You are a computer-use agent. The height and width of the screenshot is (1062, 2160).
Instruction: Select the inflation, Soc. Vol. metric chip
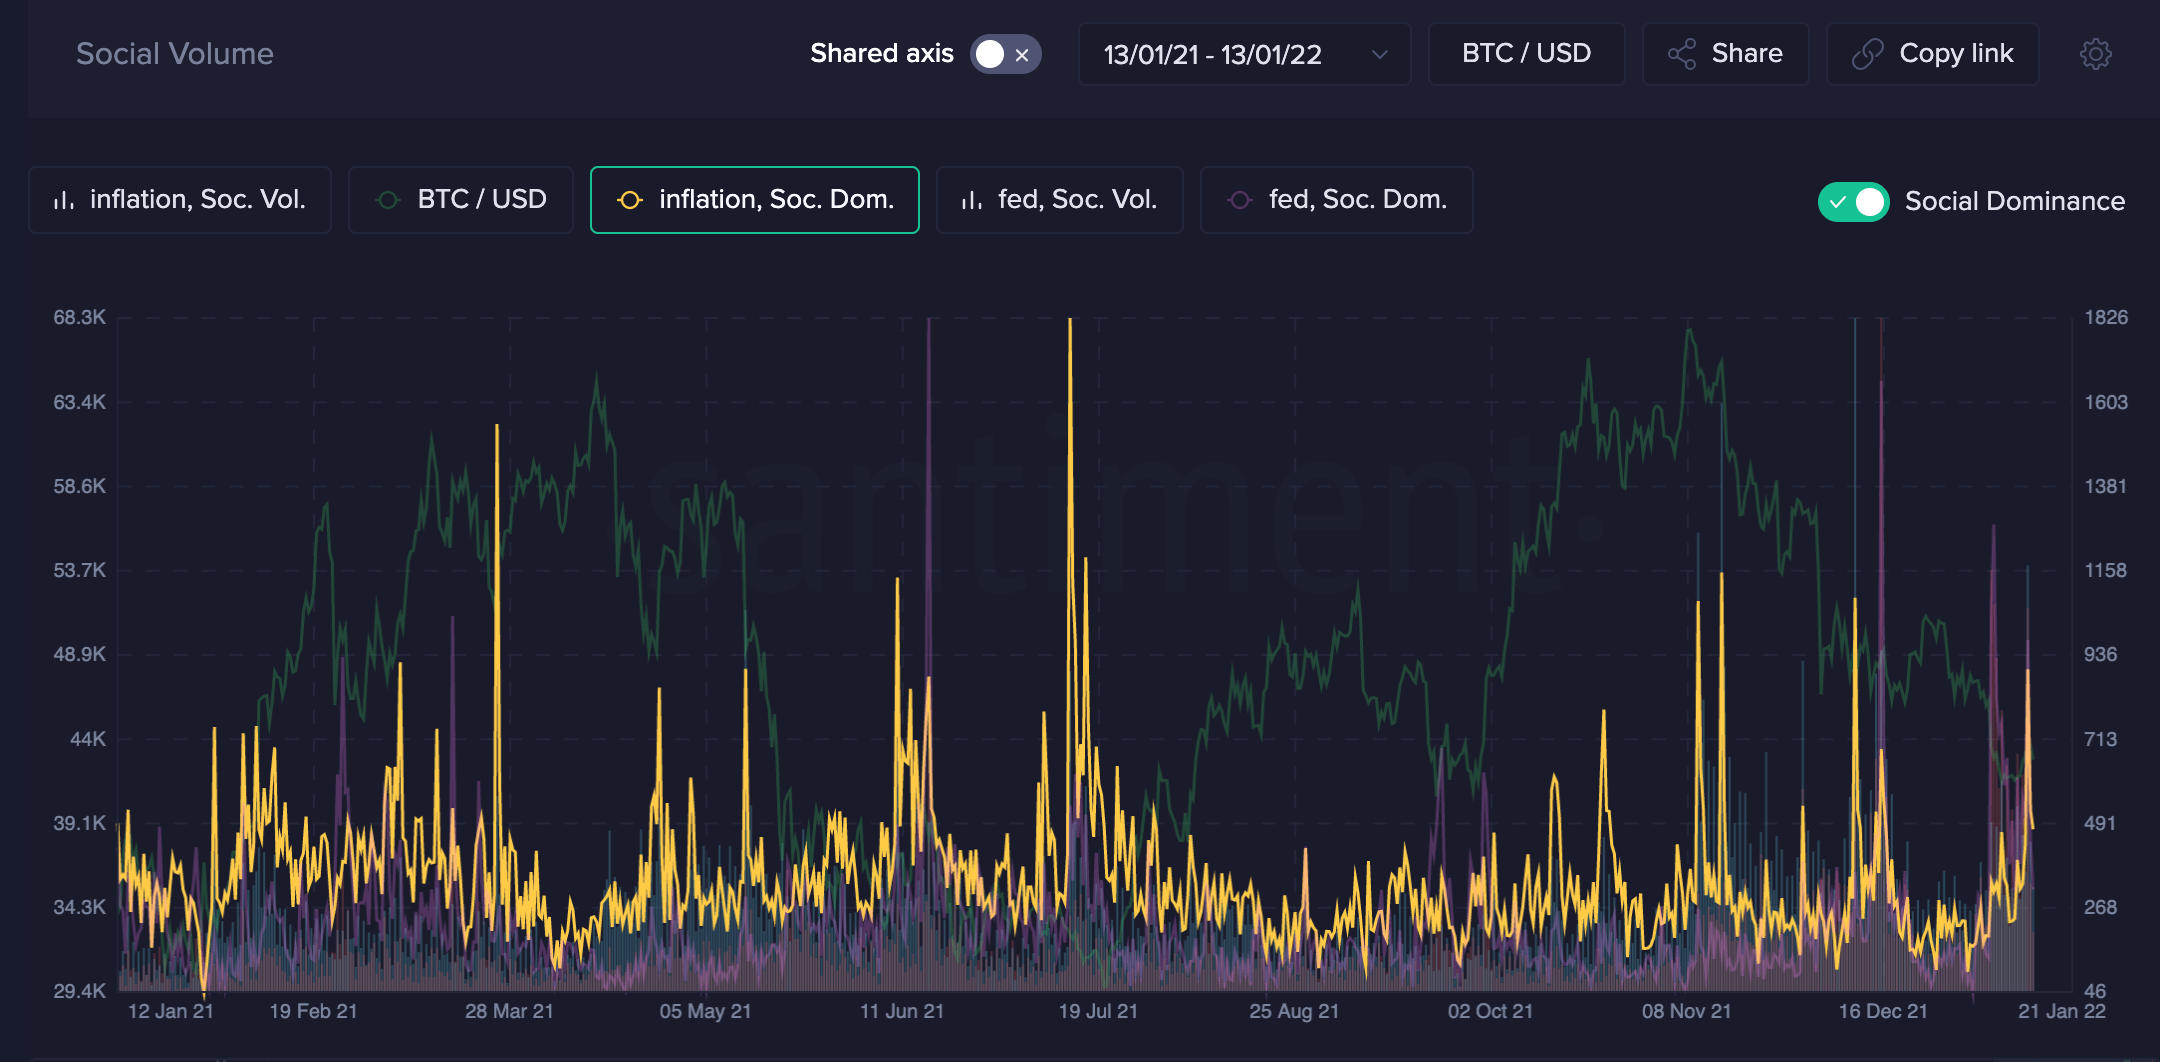pos(180,200)
